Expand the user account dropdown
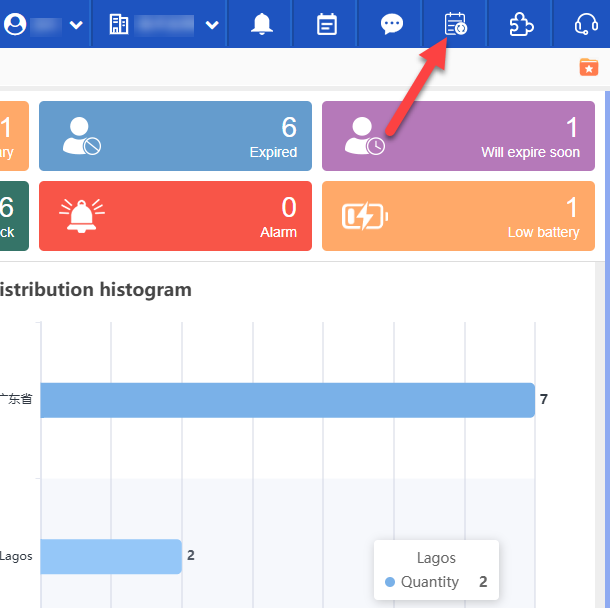Screen dimensions: 610x608 (76, 25)
